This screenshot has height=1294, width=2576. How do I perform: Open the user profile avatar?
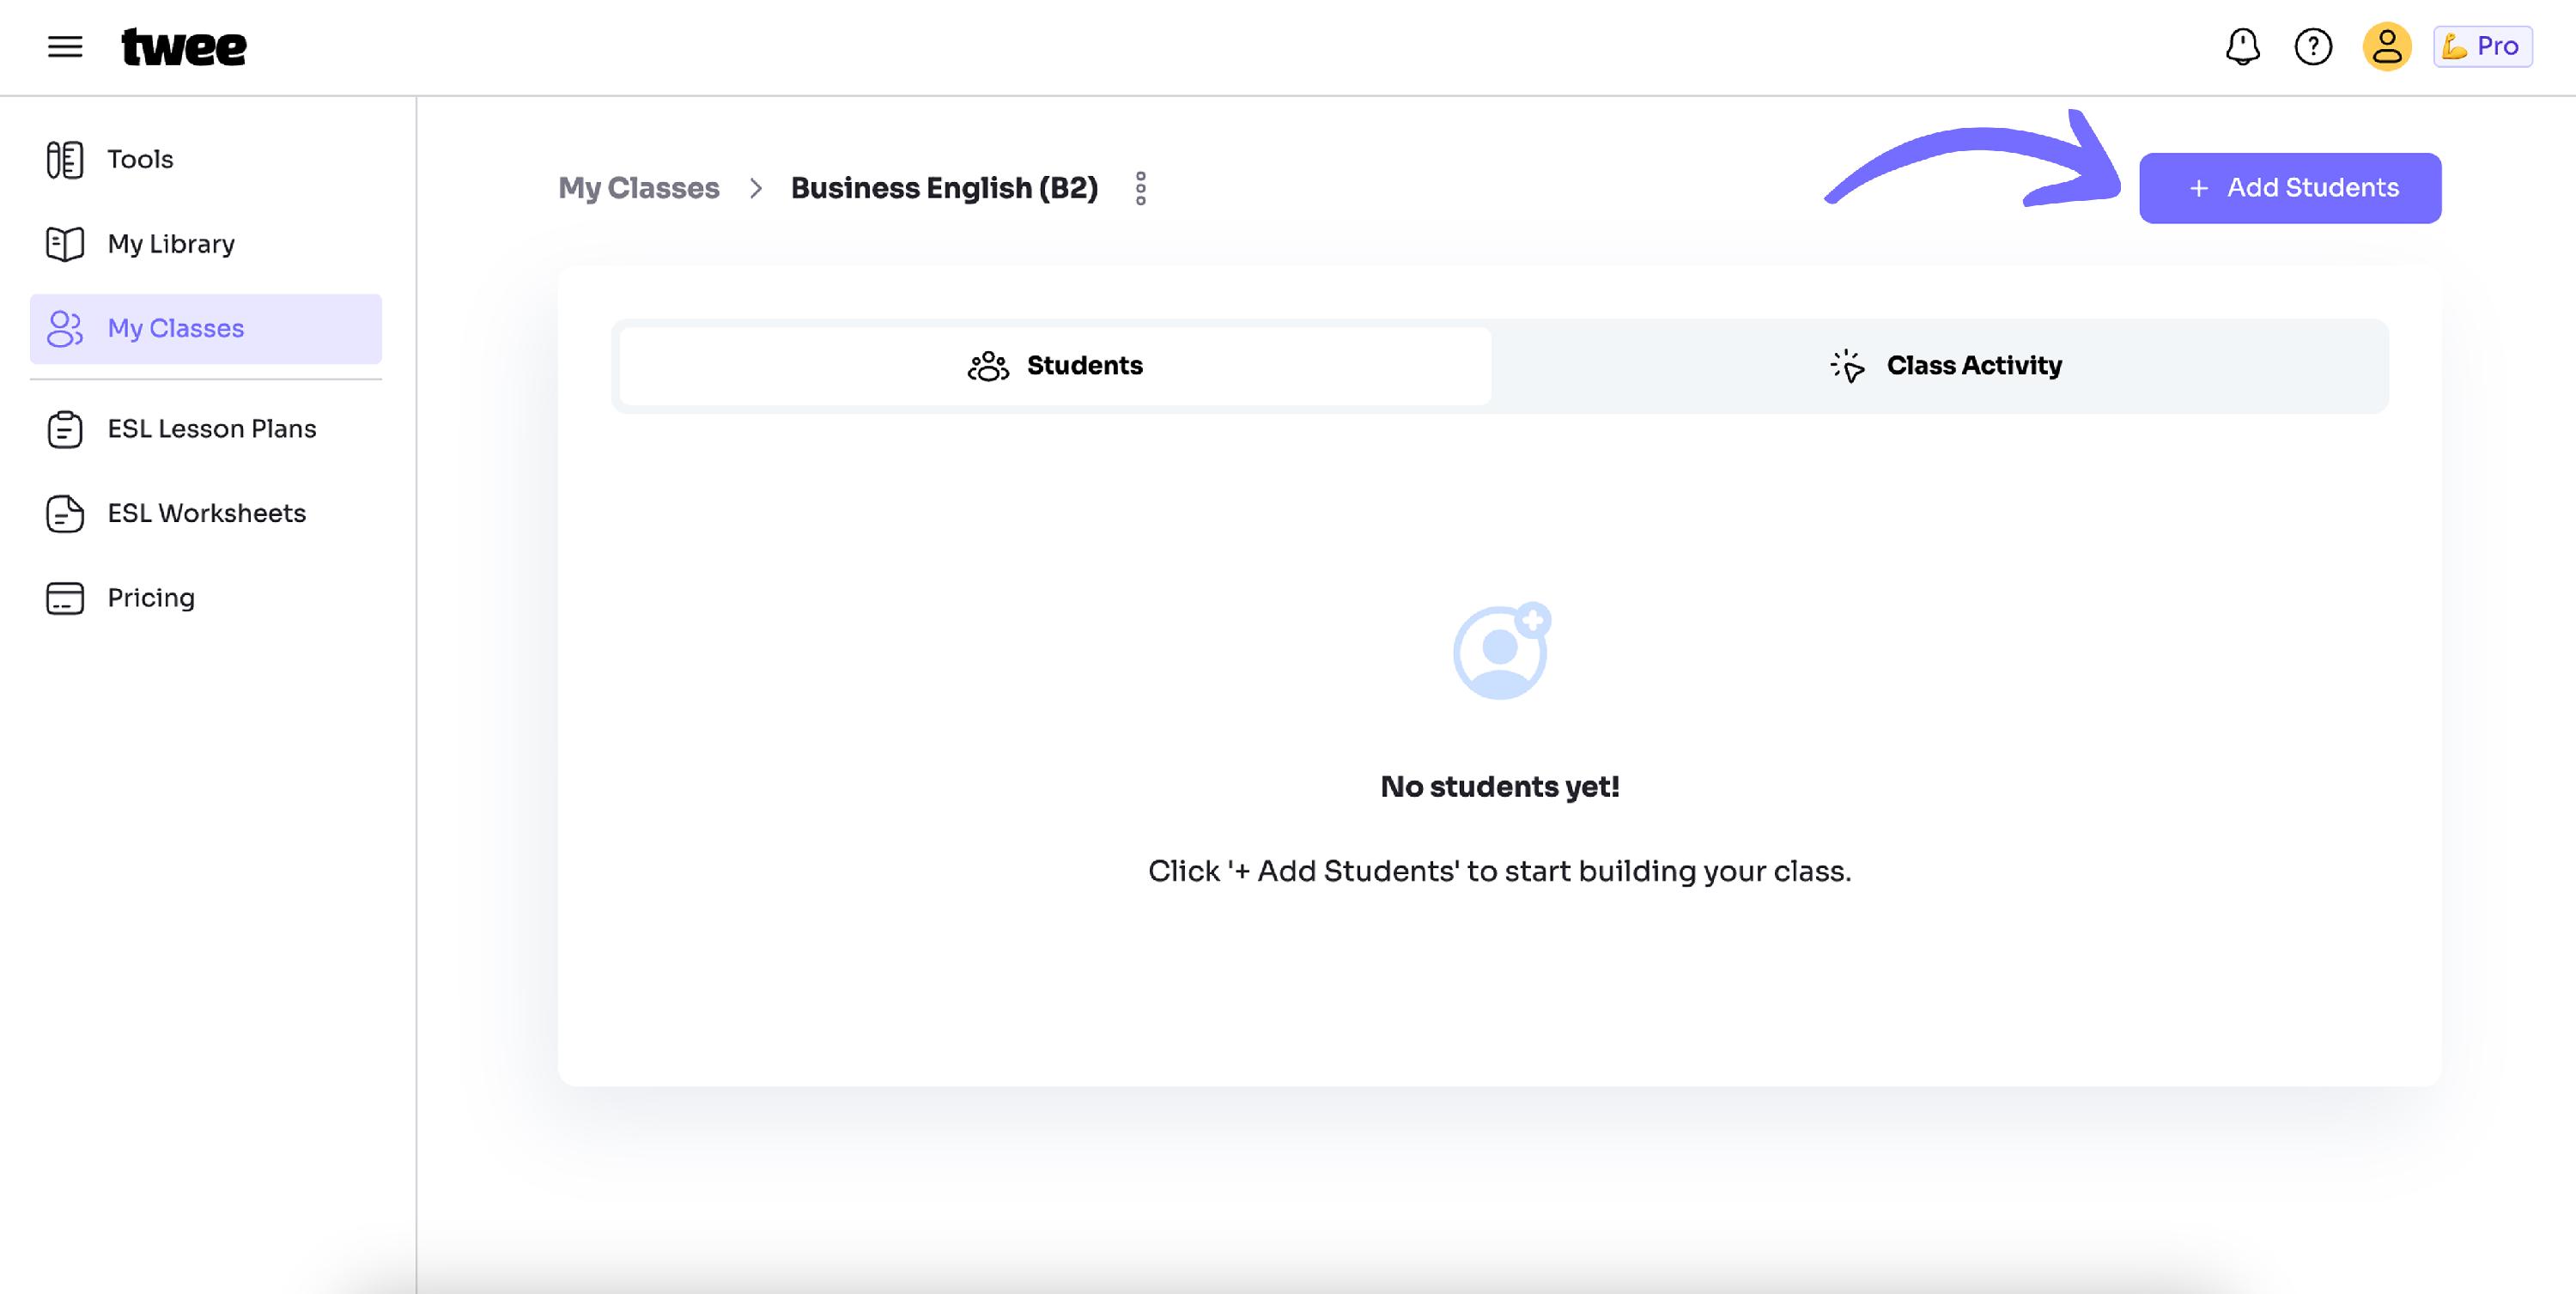tap(2387, 46)
